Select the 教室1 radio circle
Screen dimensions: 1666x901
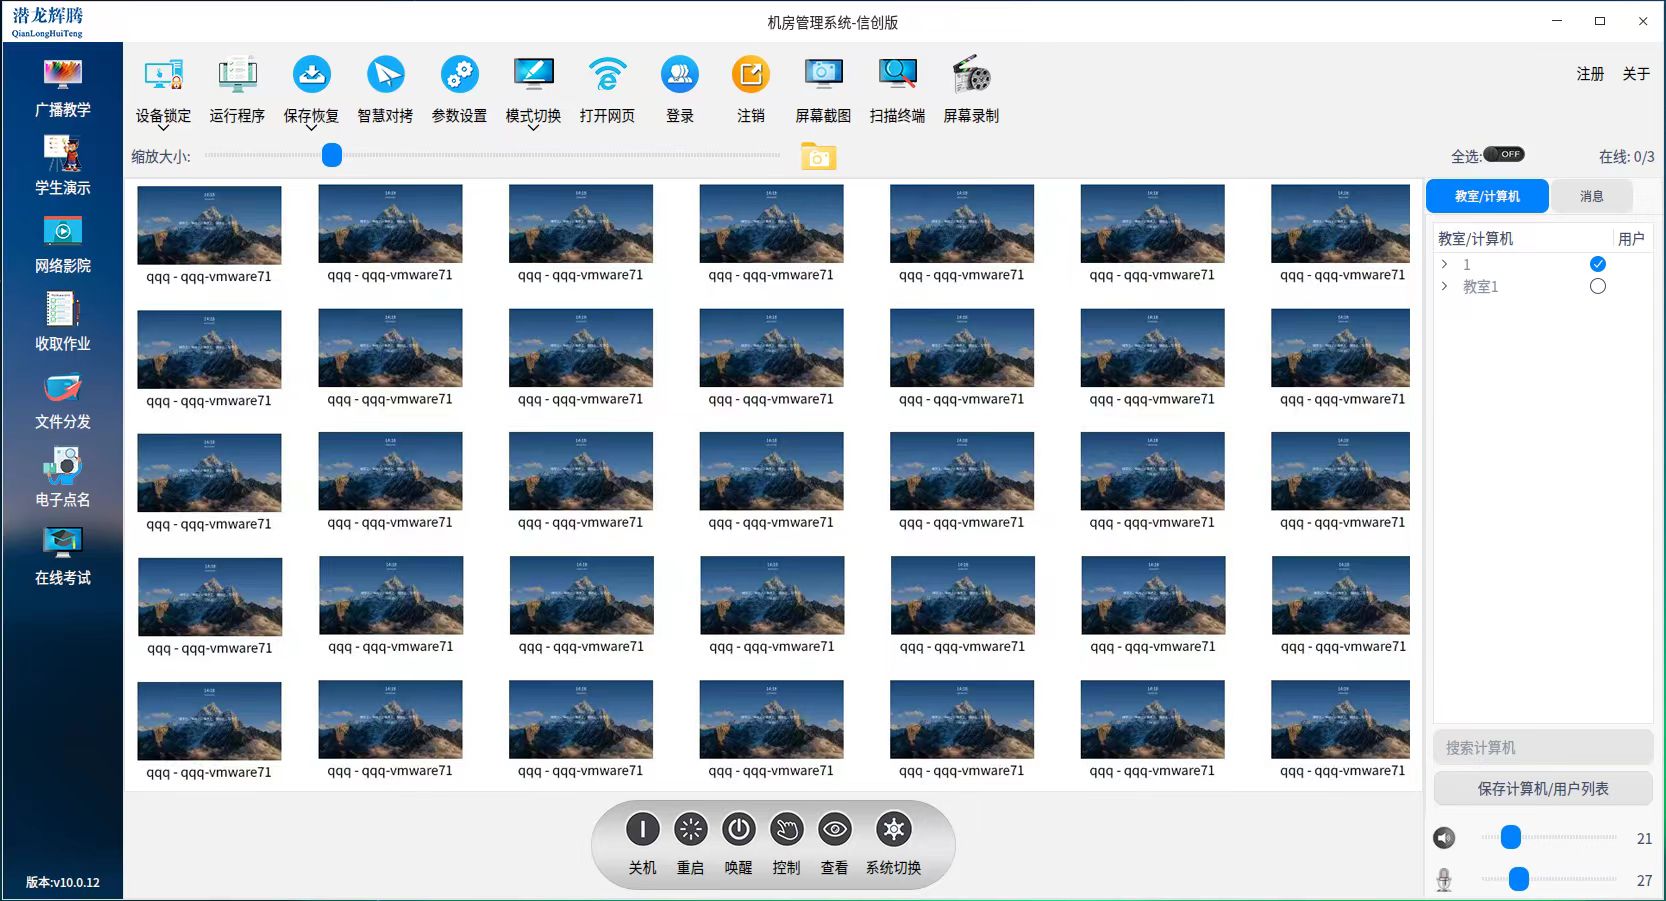coord(1597,287)
